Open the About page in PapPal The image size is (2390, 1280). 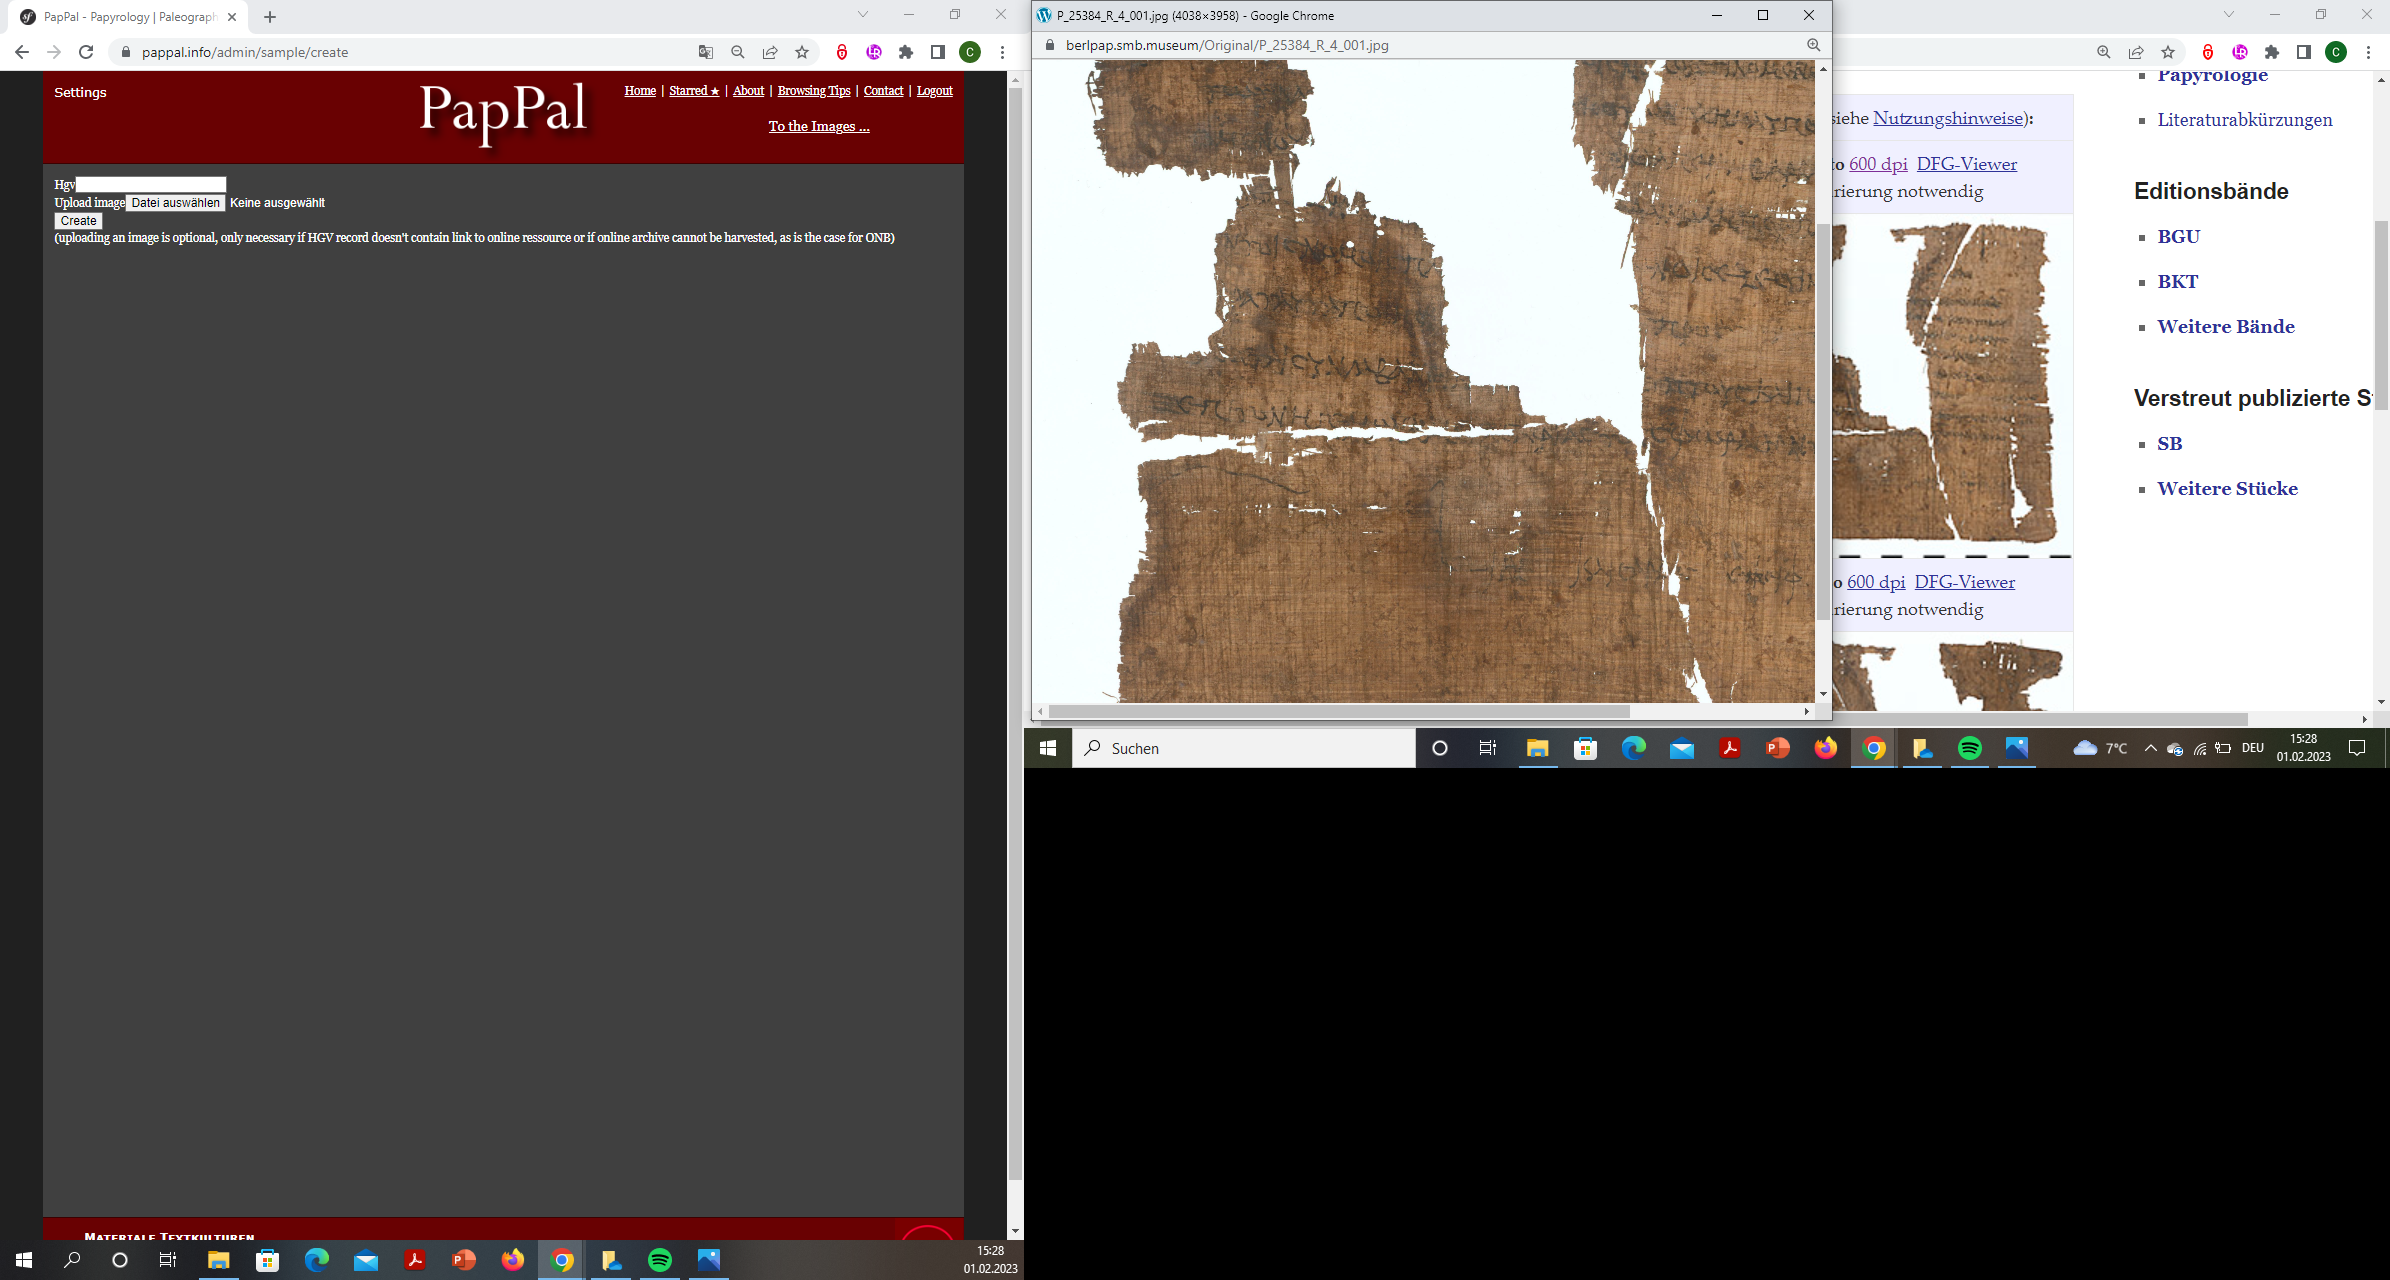(748, 91)
